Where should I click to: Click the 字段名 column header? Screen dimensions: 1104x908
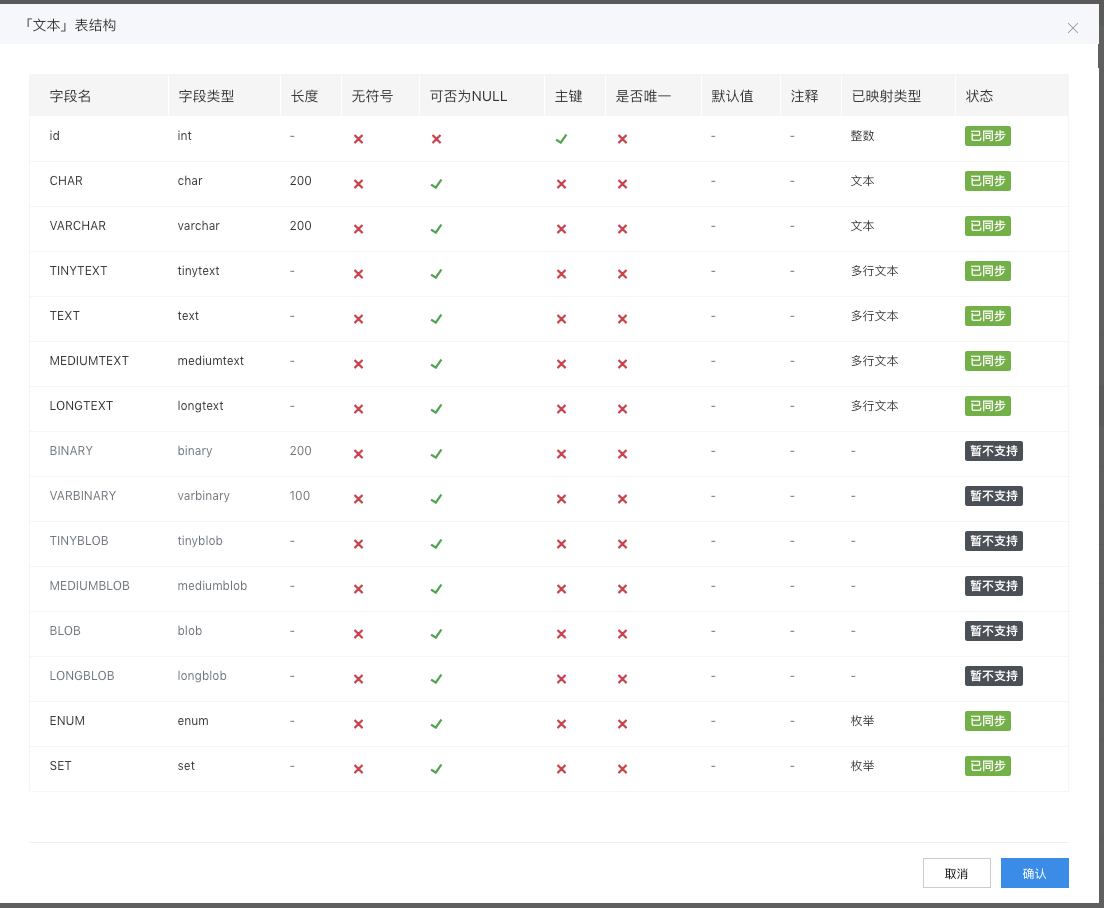click(x=71, y=97)
